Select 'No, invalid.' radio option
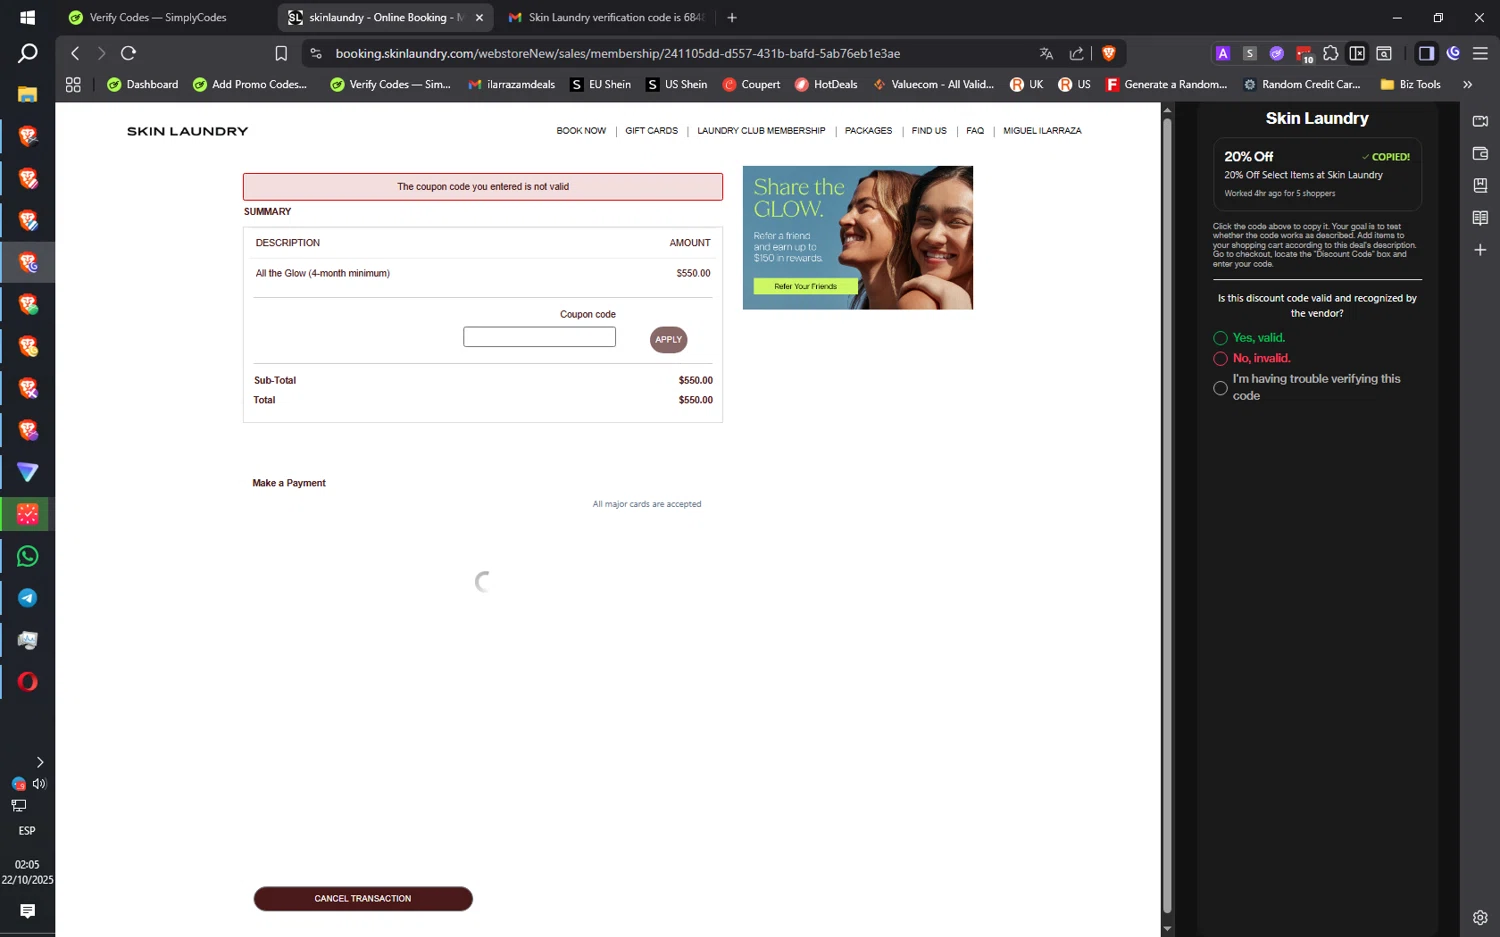The height and width of the screenshot is (937, 1500). (x=1220, y=358)
